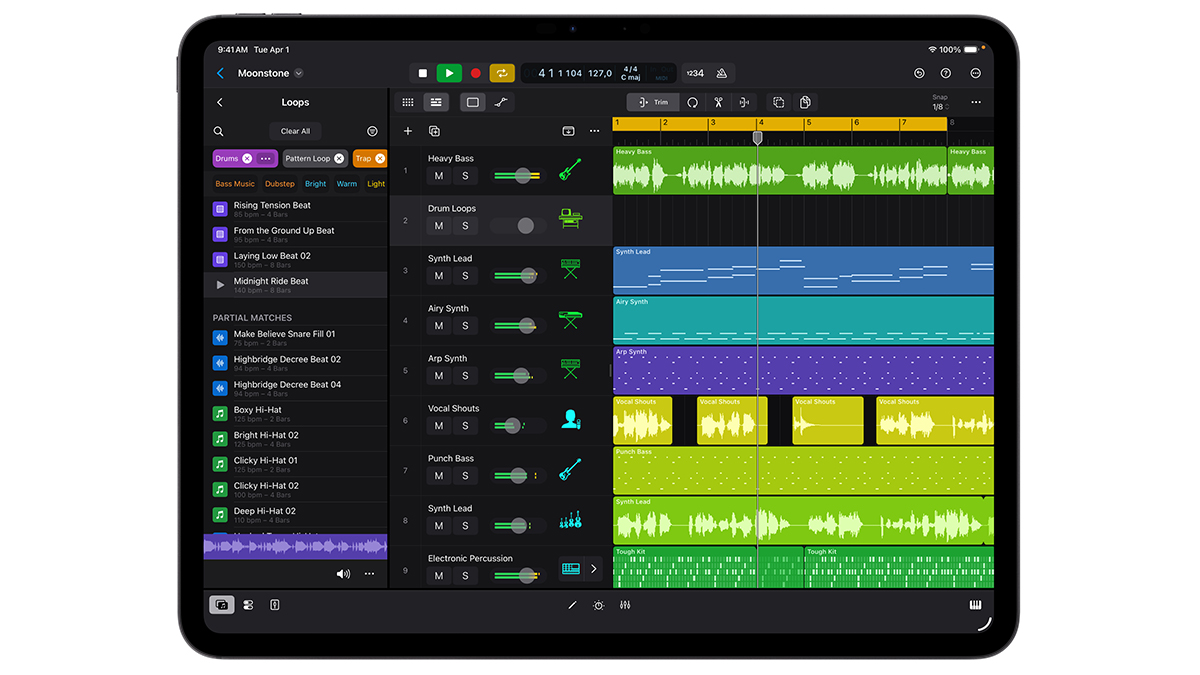
Task: Click the add track plus icon
Action: tap(407, 130)
